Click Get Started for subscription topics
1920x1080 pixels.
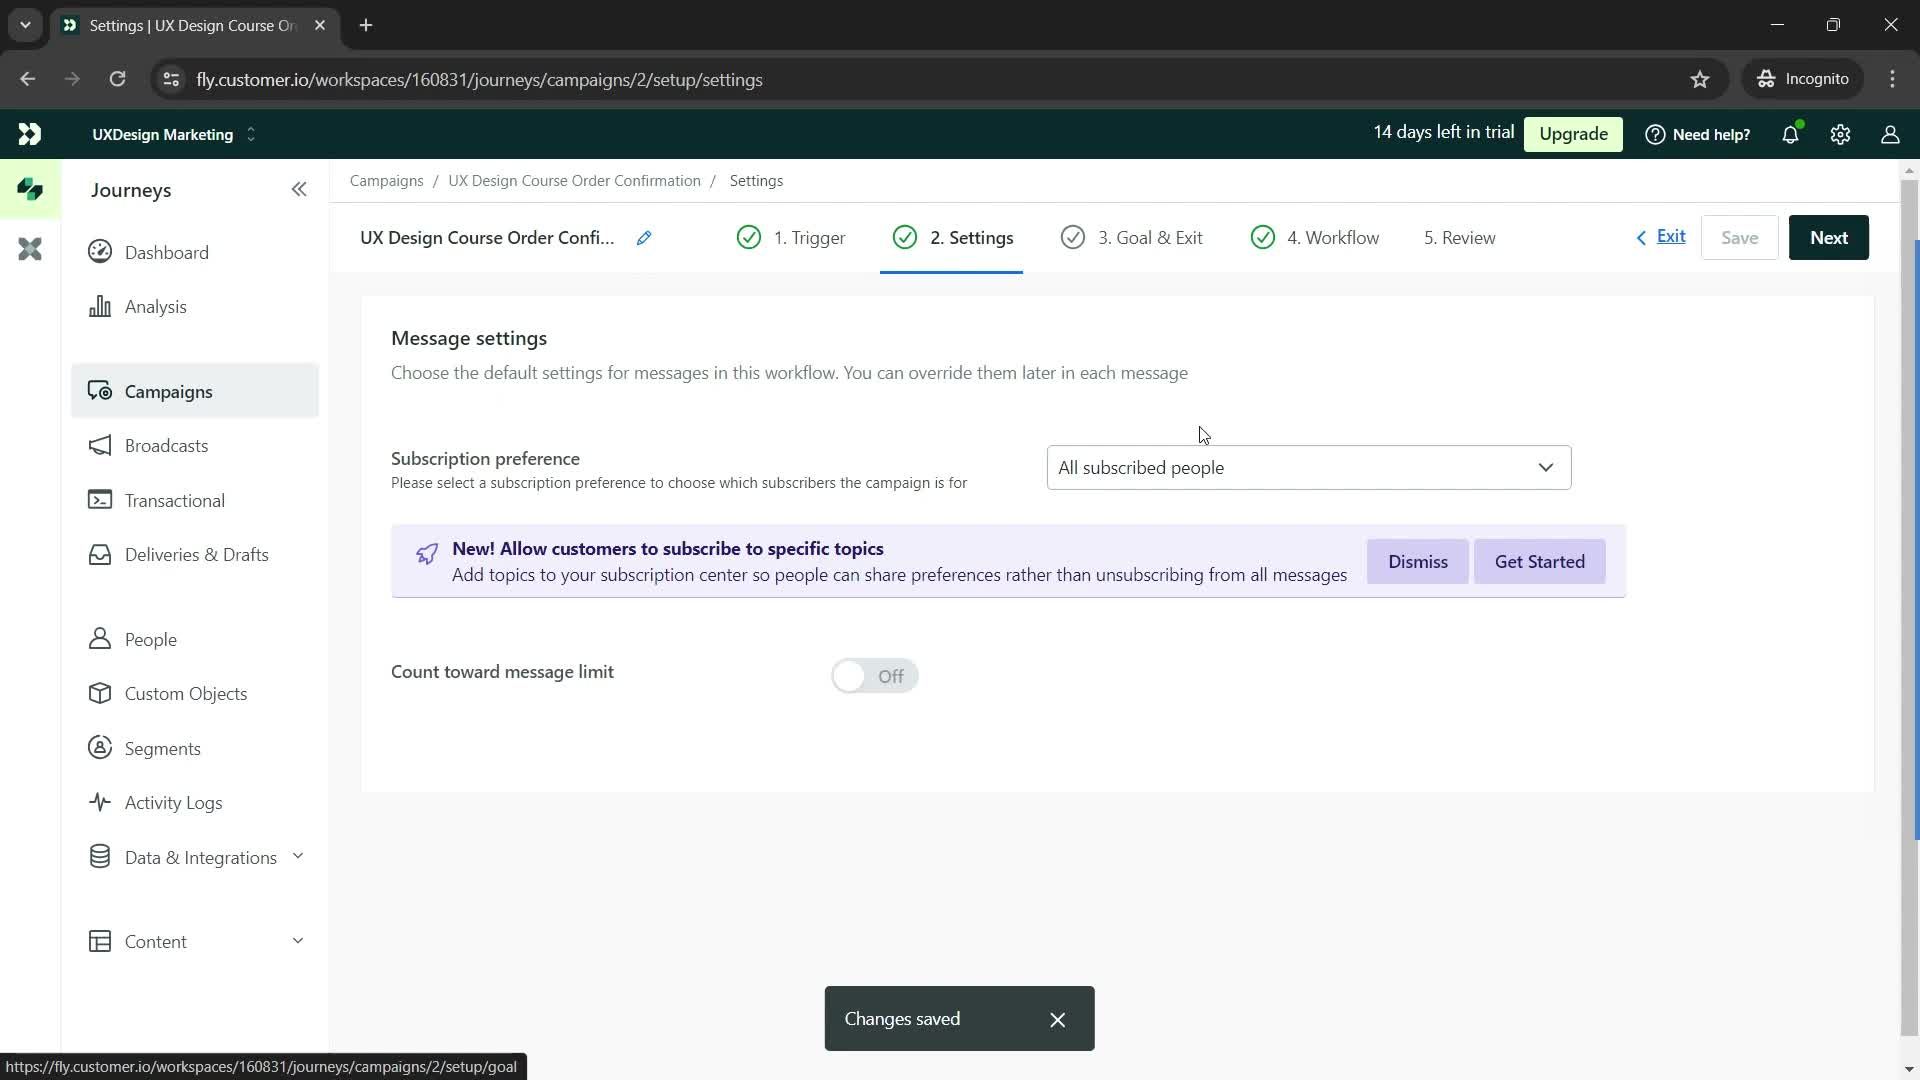[1542, 560]
